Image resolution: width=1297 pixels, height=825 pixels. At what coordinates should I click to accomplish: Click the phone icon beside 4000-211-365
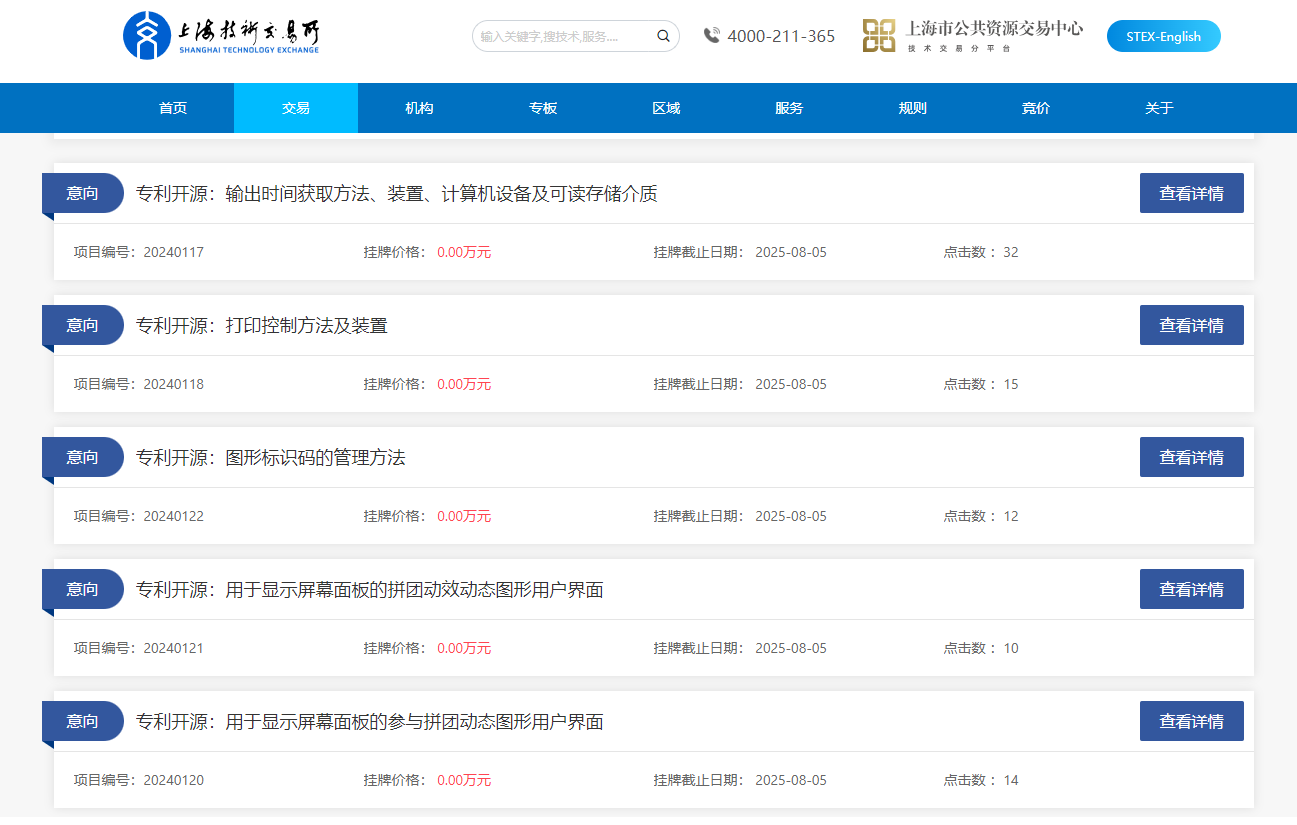[x=712, y=36]
